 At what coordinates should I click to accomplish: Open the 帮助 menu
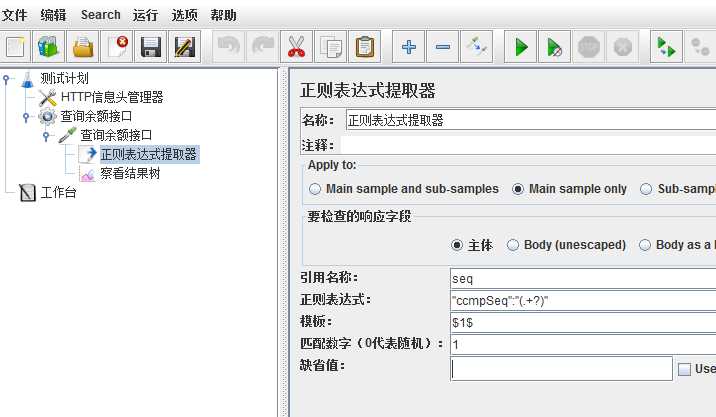pyautogui.click(x=223, y=15)
